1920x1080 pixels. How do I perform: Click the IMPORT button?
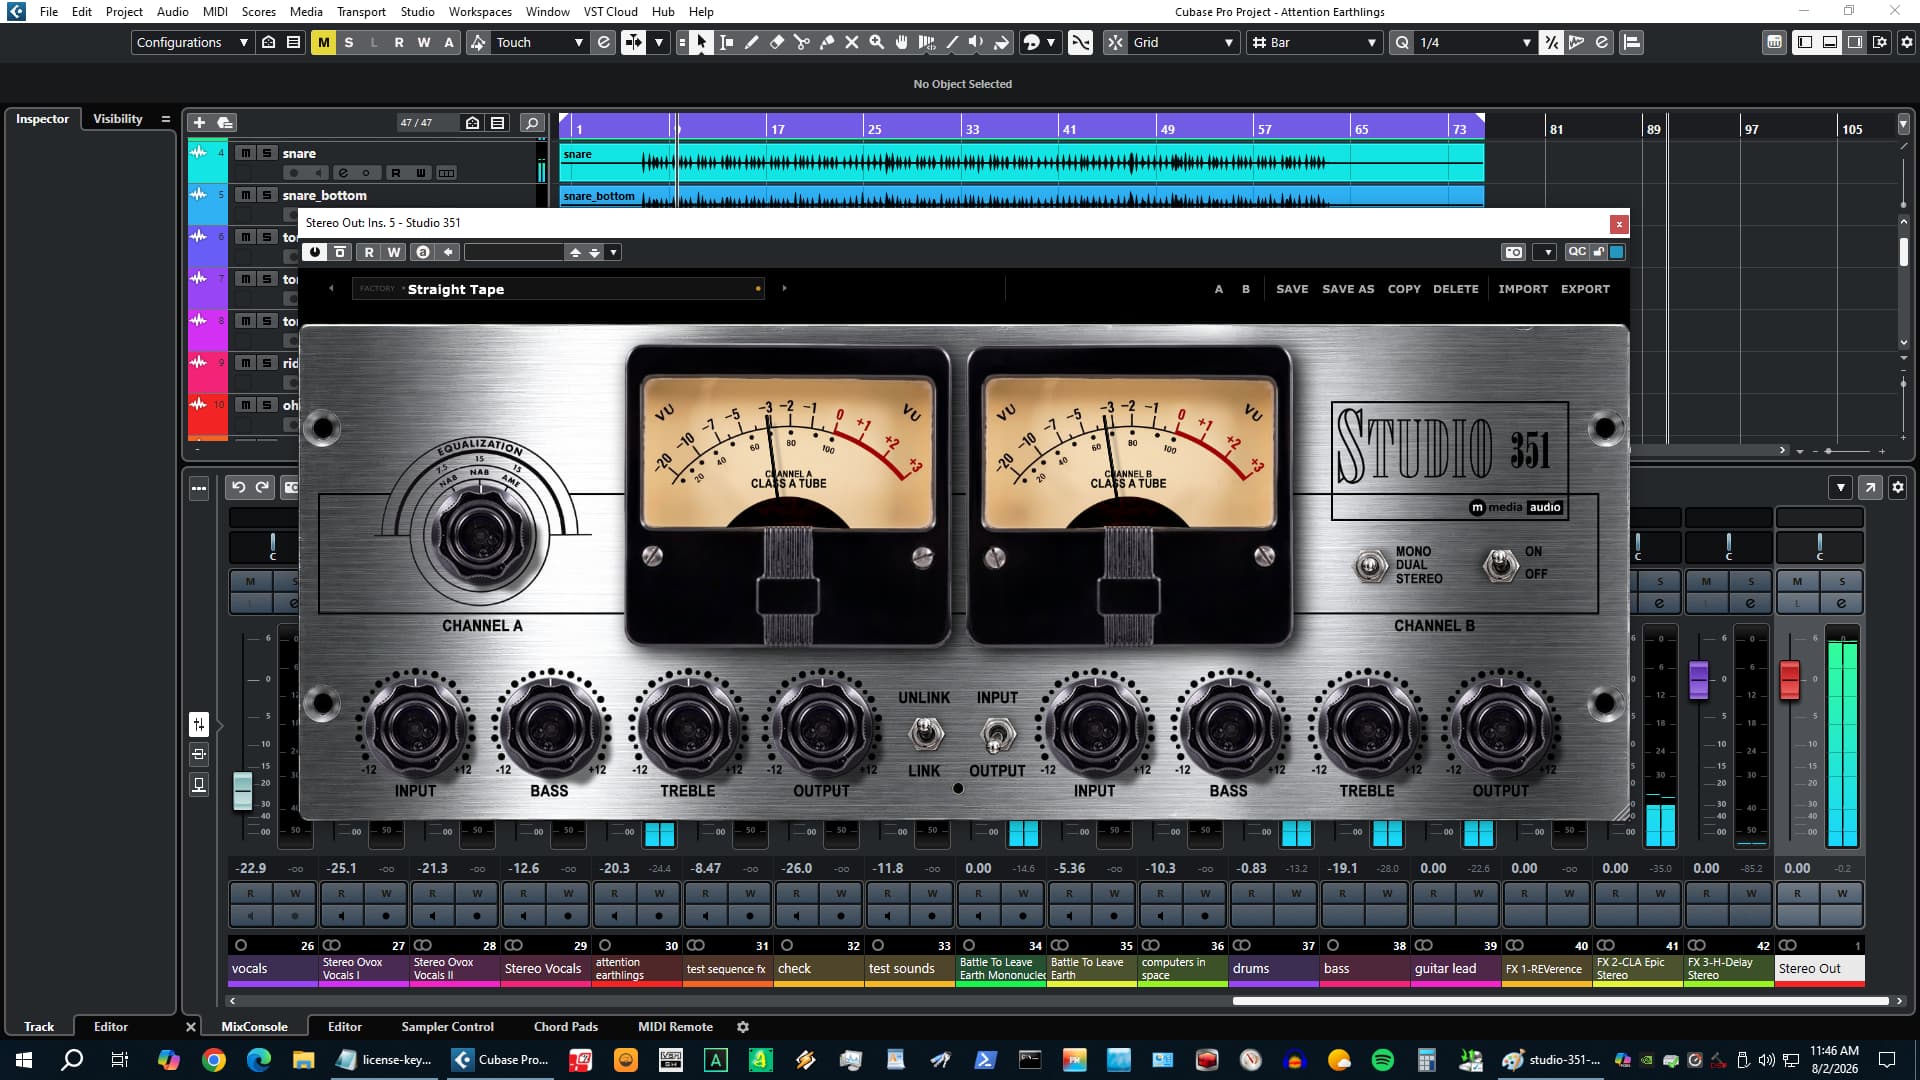click(1523, 288)
